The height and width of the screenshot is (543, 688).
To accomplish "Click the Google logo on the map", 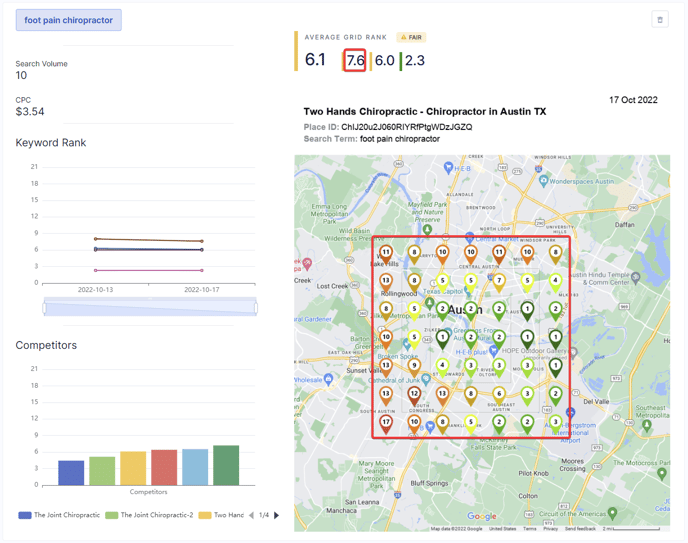I will (481, 517).
